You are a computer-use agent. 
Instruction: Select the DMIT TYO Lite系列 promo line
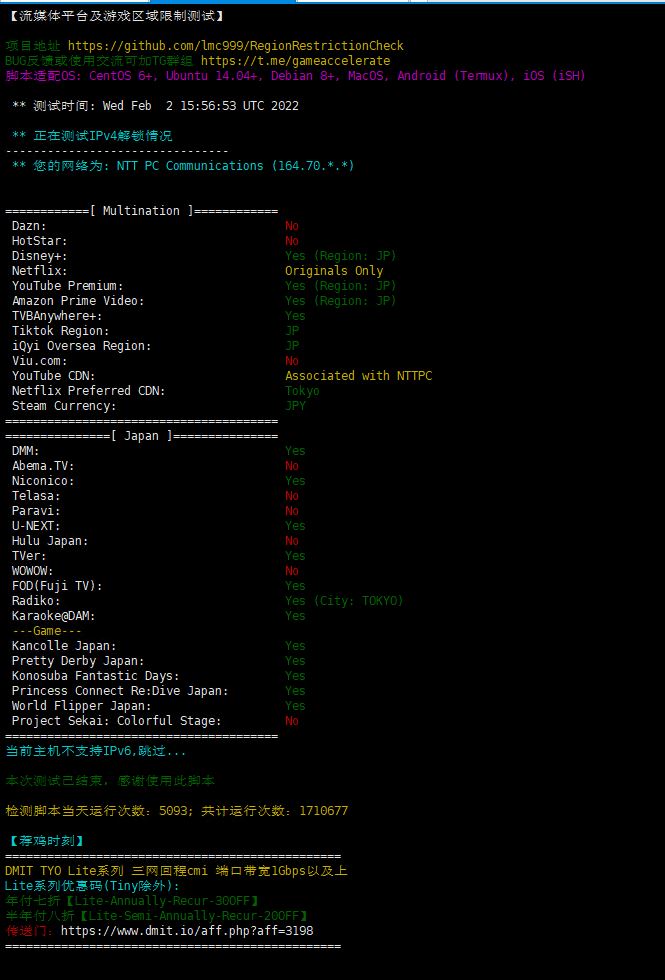click(x=176, y=871)
